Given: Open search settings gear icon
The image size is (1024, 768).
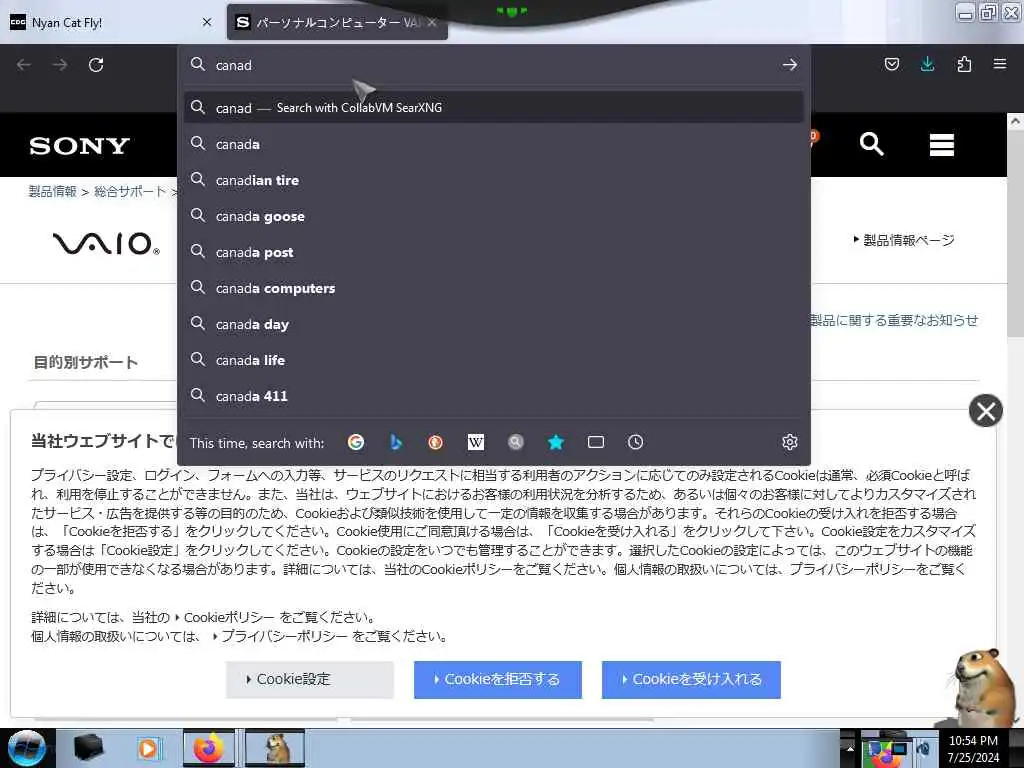Looking at the screenshot, I should pos(790,442).
